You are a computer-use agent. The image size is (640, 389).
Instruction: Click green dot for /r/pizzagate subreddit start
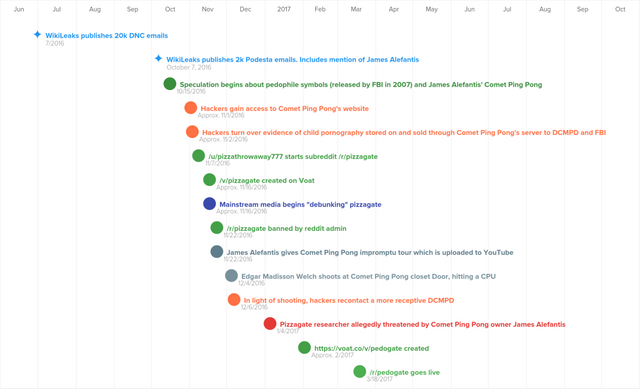198,156
